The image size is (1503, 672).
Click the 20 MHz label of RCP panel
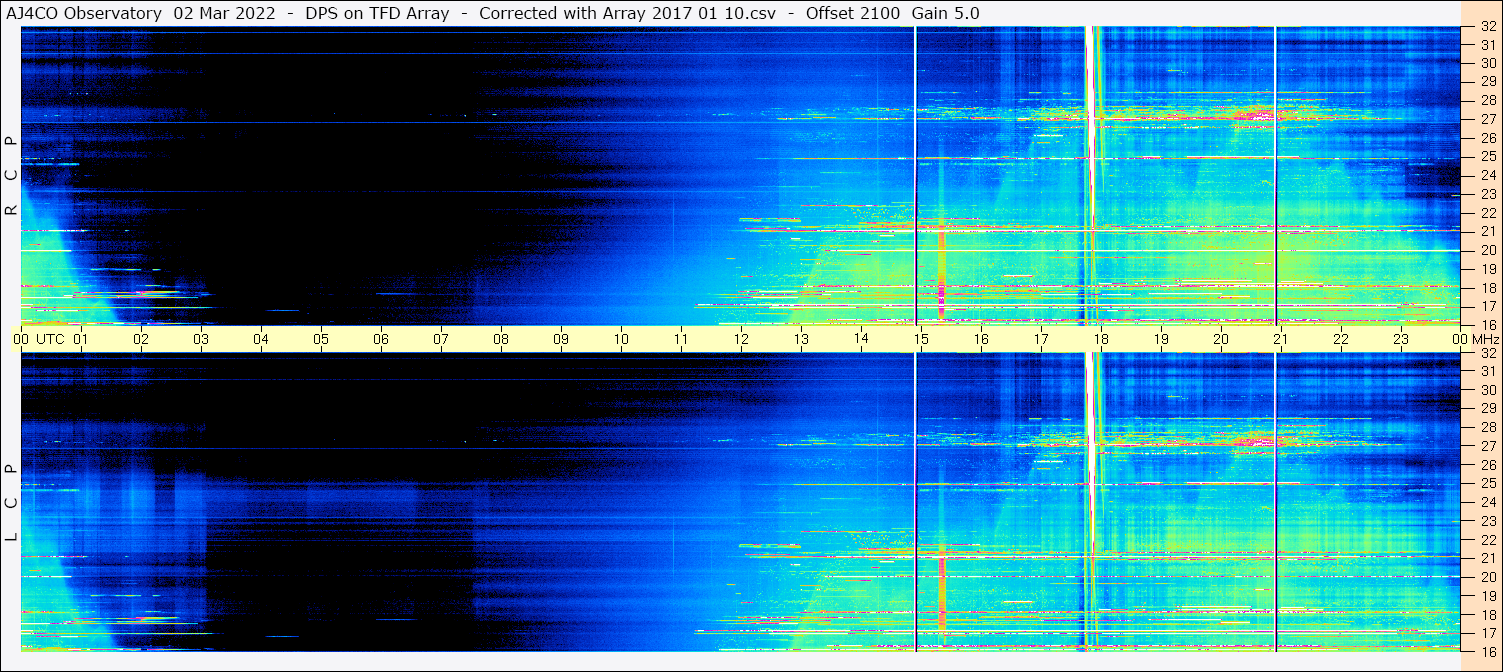(x=1487, y=250)
